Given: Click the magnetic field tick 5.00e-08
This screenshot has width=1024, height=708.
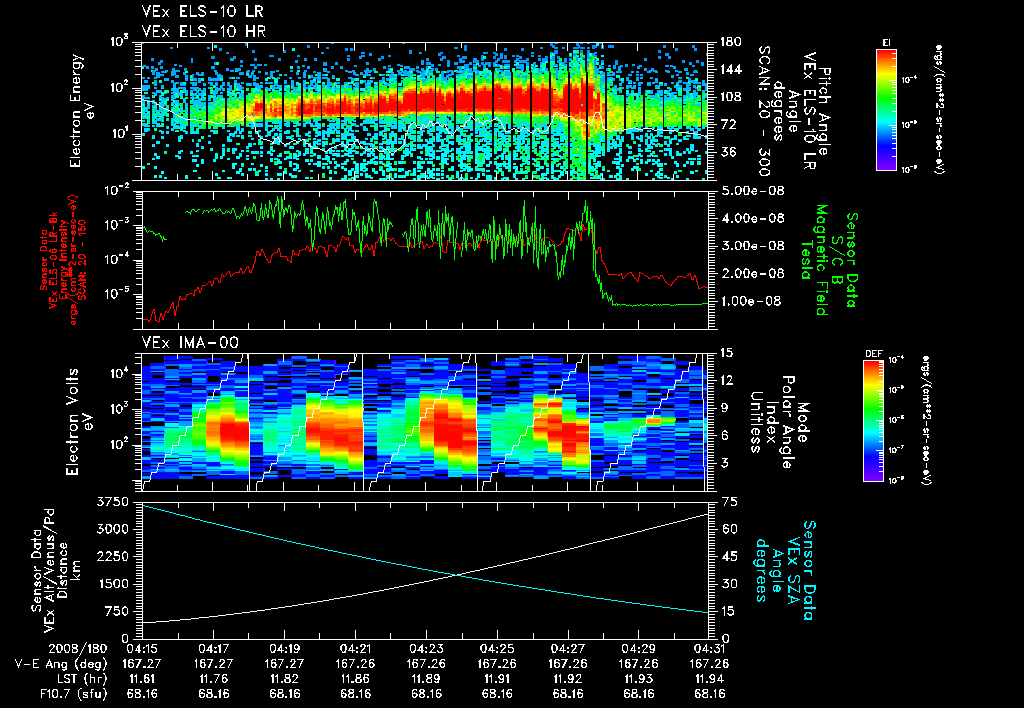Looking at the screenshot, I should tap(752, 191).
